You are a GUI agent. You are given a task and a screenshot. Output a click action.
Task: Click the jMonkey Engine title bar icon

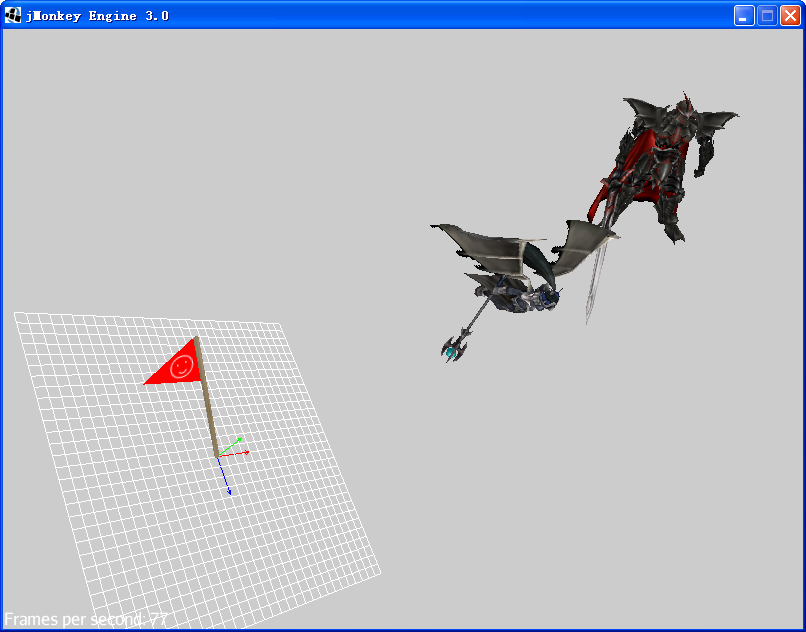point(13,15)
